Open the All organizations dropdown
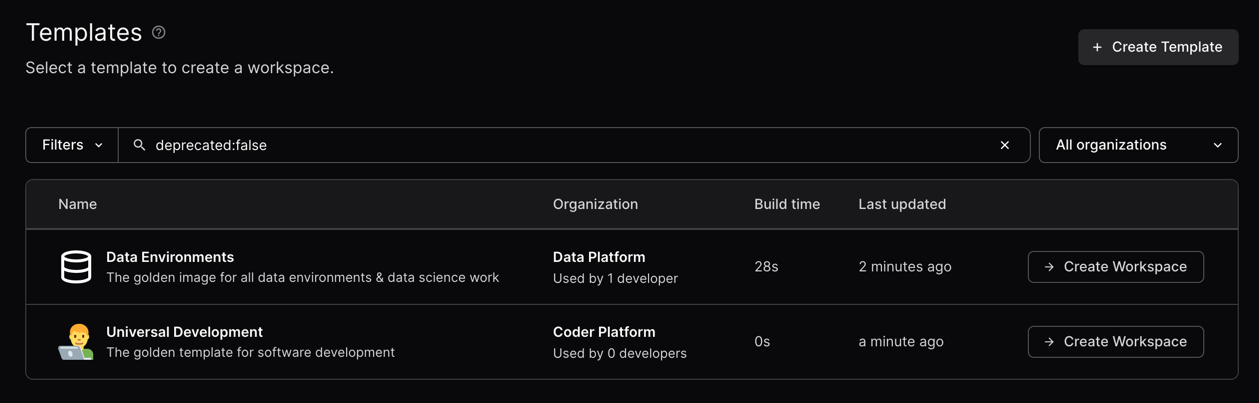The width and height of the screenshot is (1259, 403). 1138,145
